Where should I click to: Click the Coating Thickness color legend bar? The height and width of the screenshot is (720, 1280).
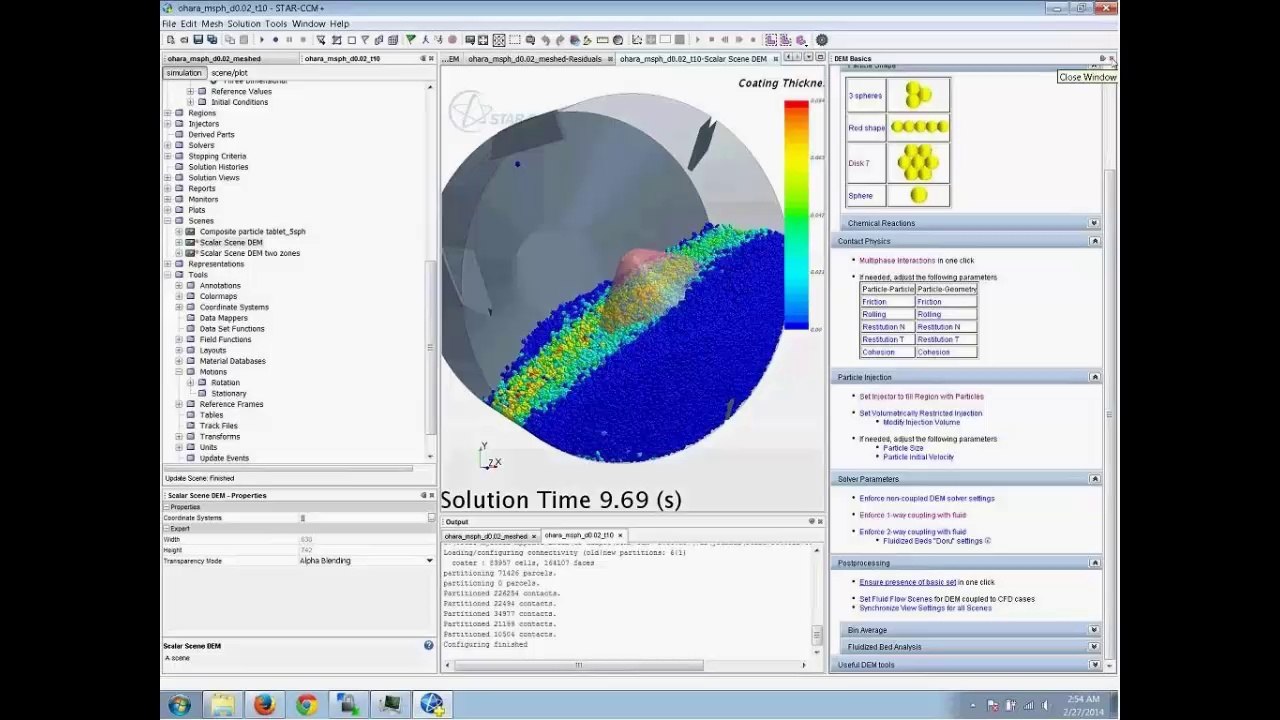pos(796,214)
